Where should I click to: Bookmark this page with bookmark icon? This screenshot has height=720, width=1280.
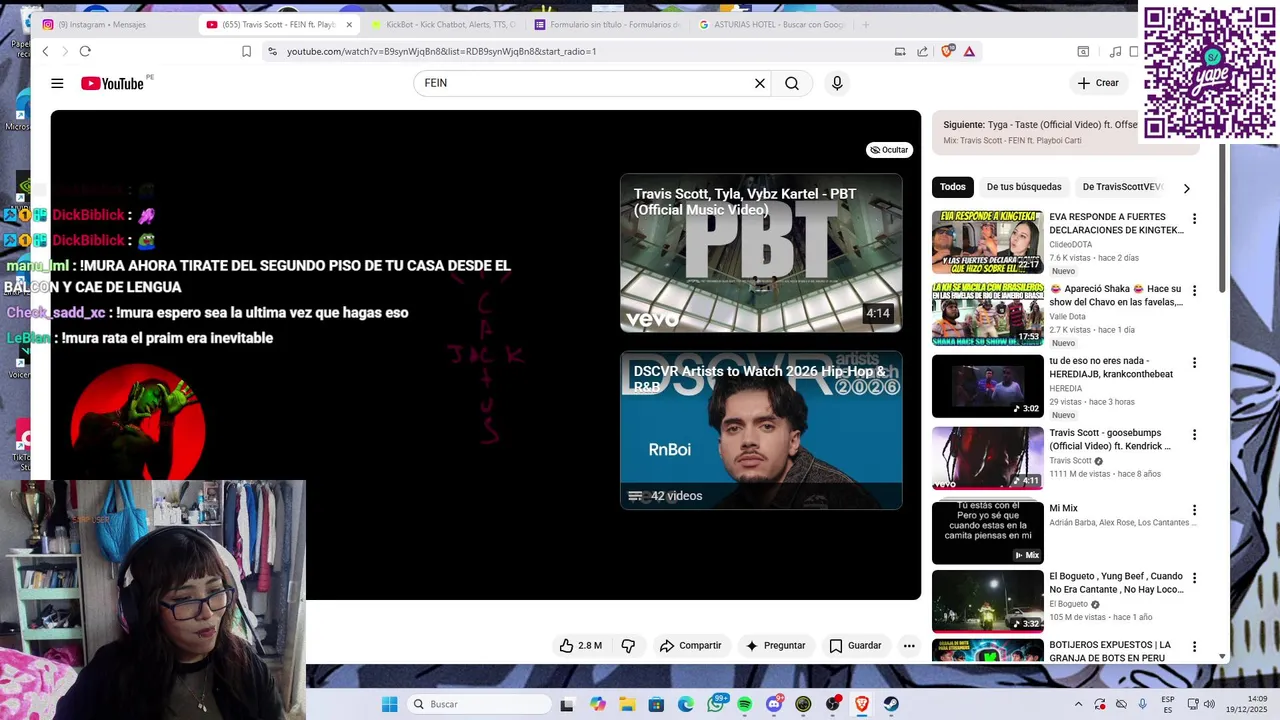[x=247, y=51]
